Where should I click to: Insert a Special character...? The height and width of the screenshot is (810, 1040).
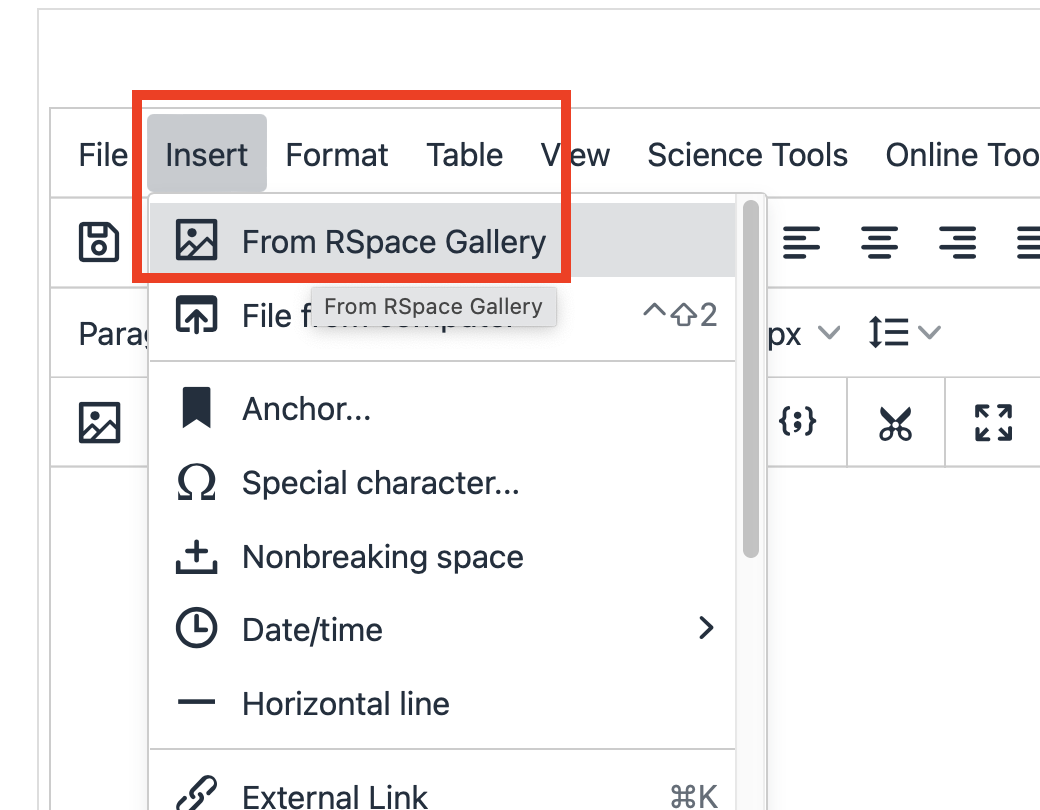(442, 482)
